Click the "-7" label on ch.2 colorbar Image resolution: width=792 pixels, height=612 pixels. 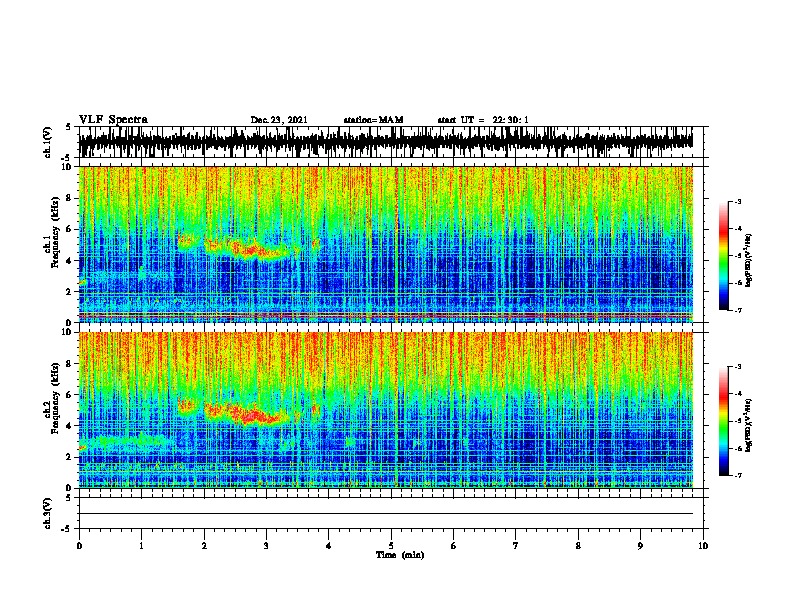point(737,475)
